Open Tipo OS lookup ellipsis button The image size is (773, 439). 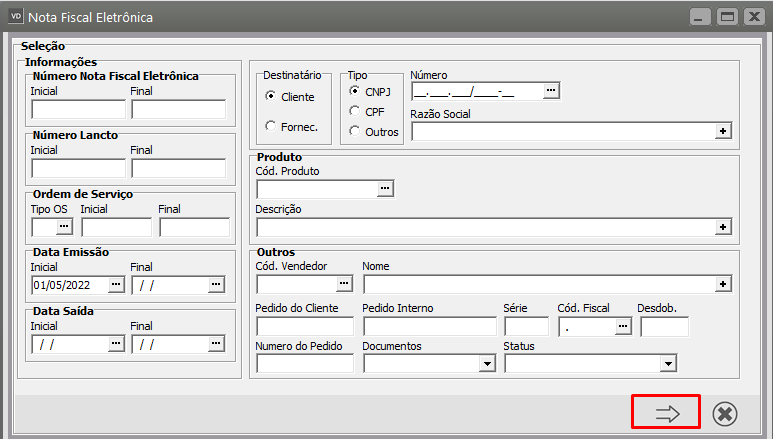click(65, 227)
